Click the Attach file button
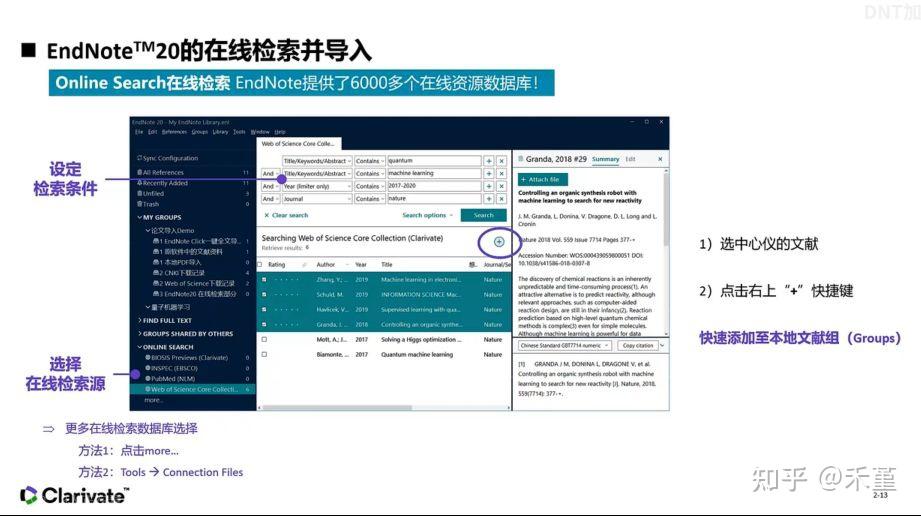The height and width of the screenshot is (516, 921). (543, 180)
